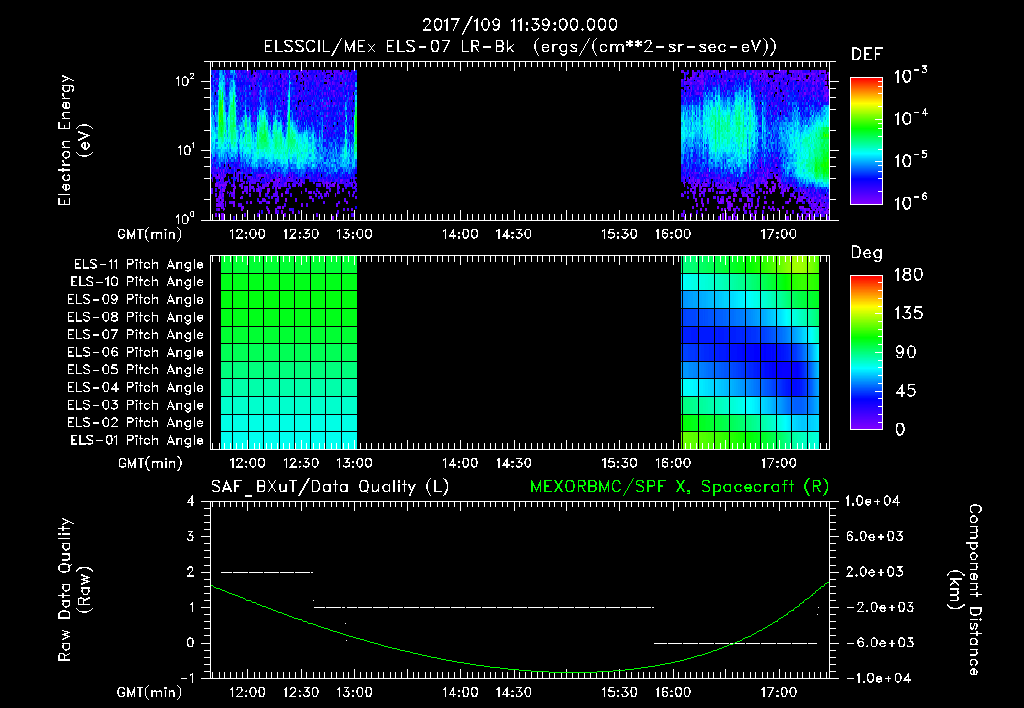Select the ELS-10 Pitch Angle row label
This screenshot has height=708, width=1024.
point(137,282)
